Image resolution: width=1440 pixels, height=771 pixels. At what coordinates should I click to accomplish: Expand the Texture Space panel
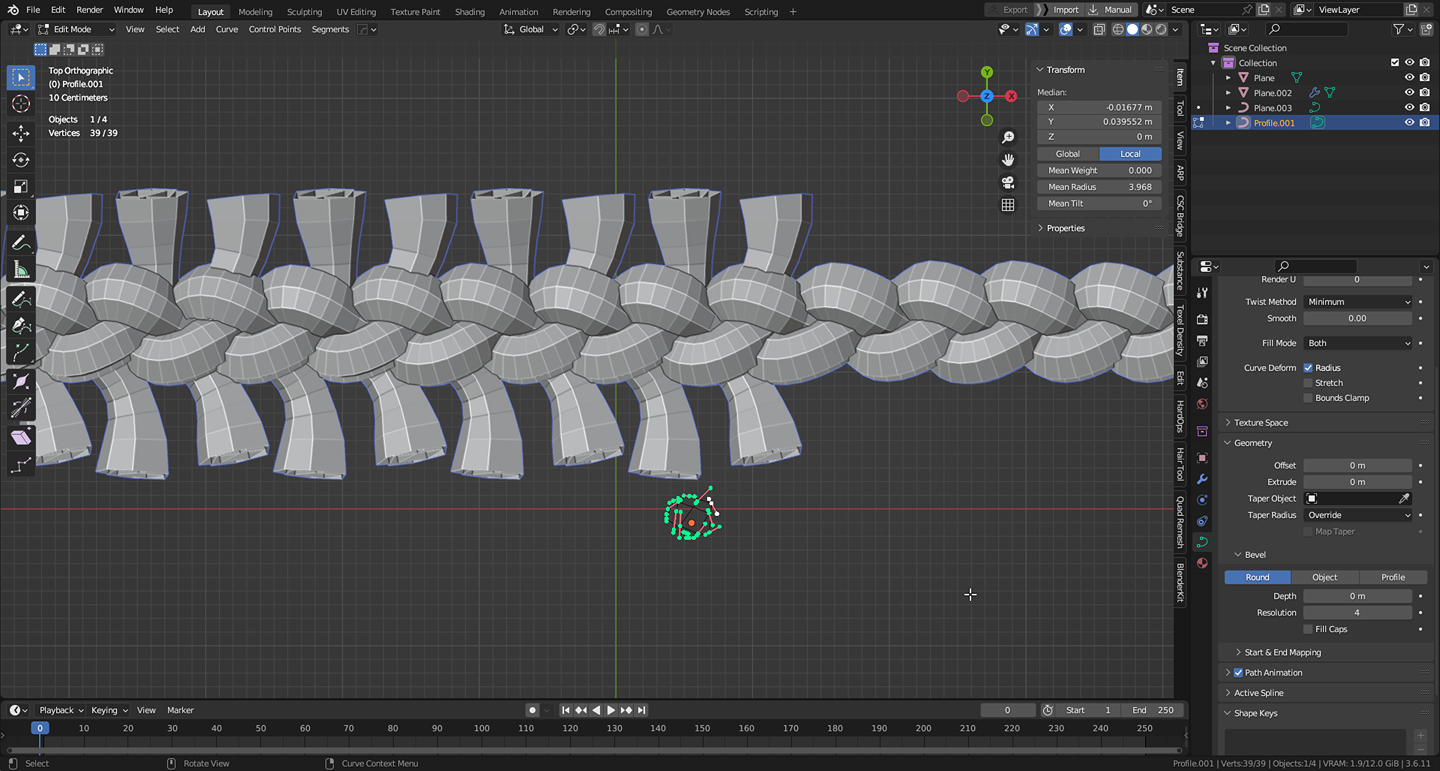1260,423
